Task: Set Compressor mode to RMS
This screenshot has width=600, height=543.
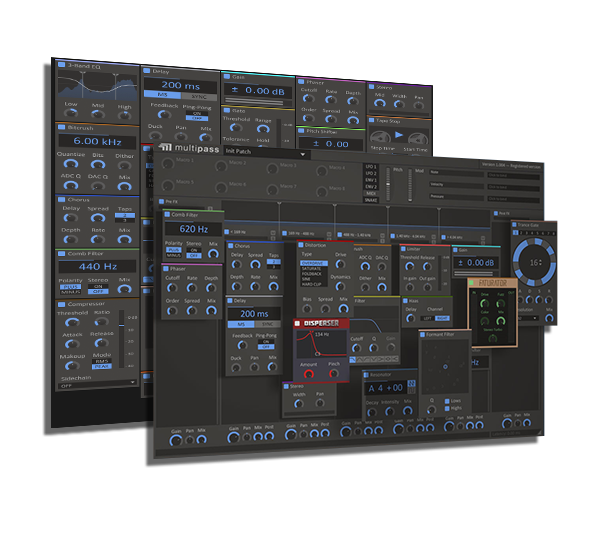Action: 101,361
